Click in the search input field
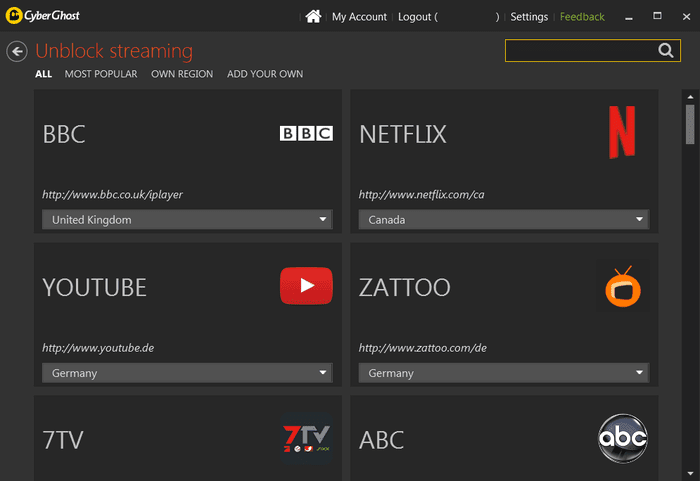 tap(580, 50)
